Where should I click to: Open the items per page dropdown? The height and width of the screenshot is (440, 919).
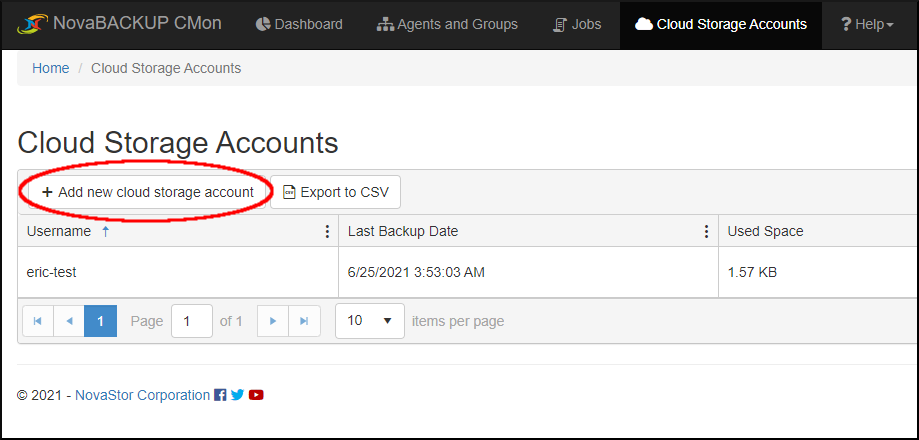(x=370, y=321)
